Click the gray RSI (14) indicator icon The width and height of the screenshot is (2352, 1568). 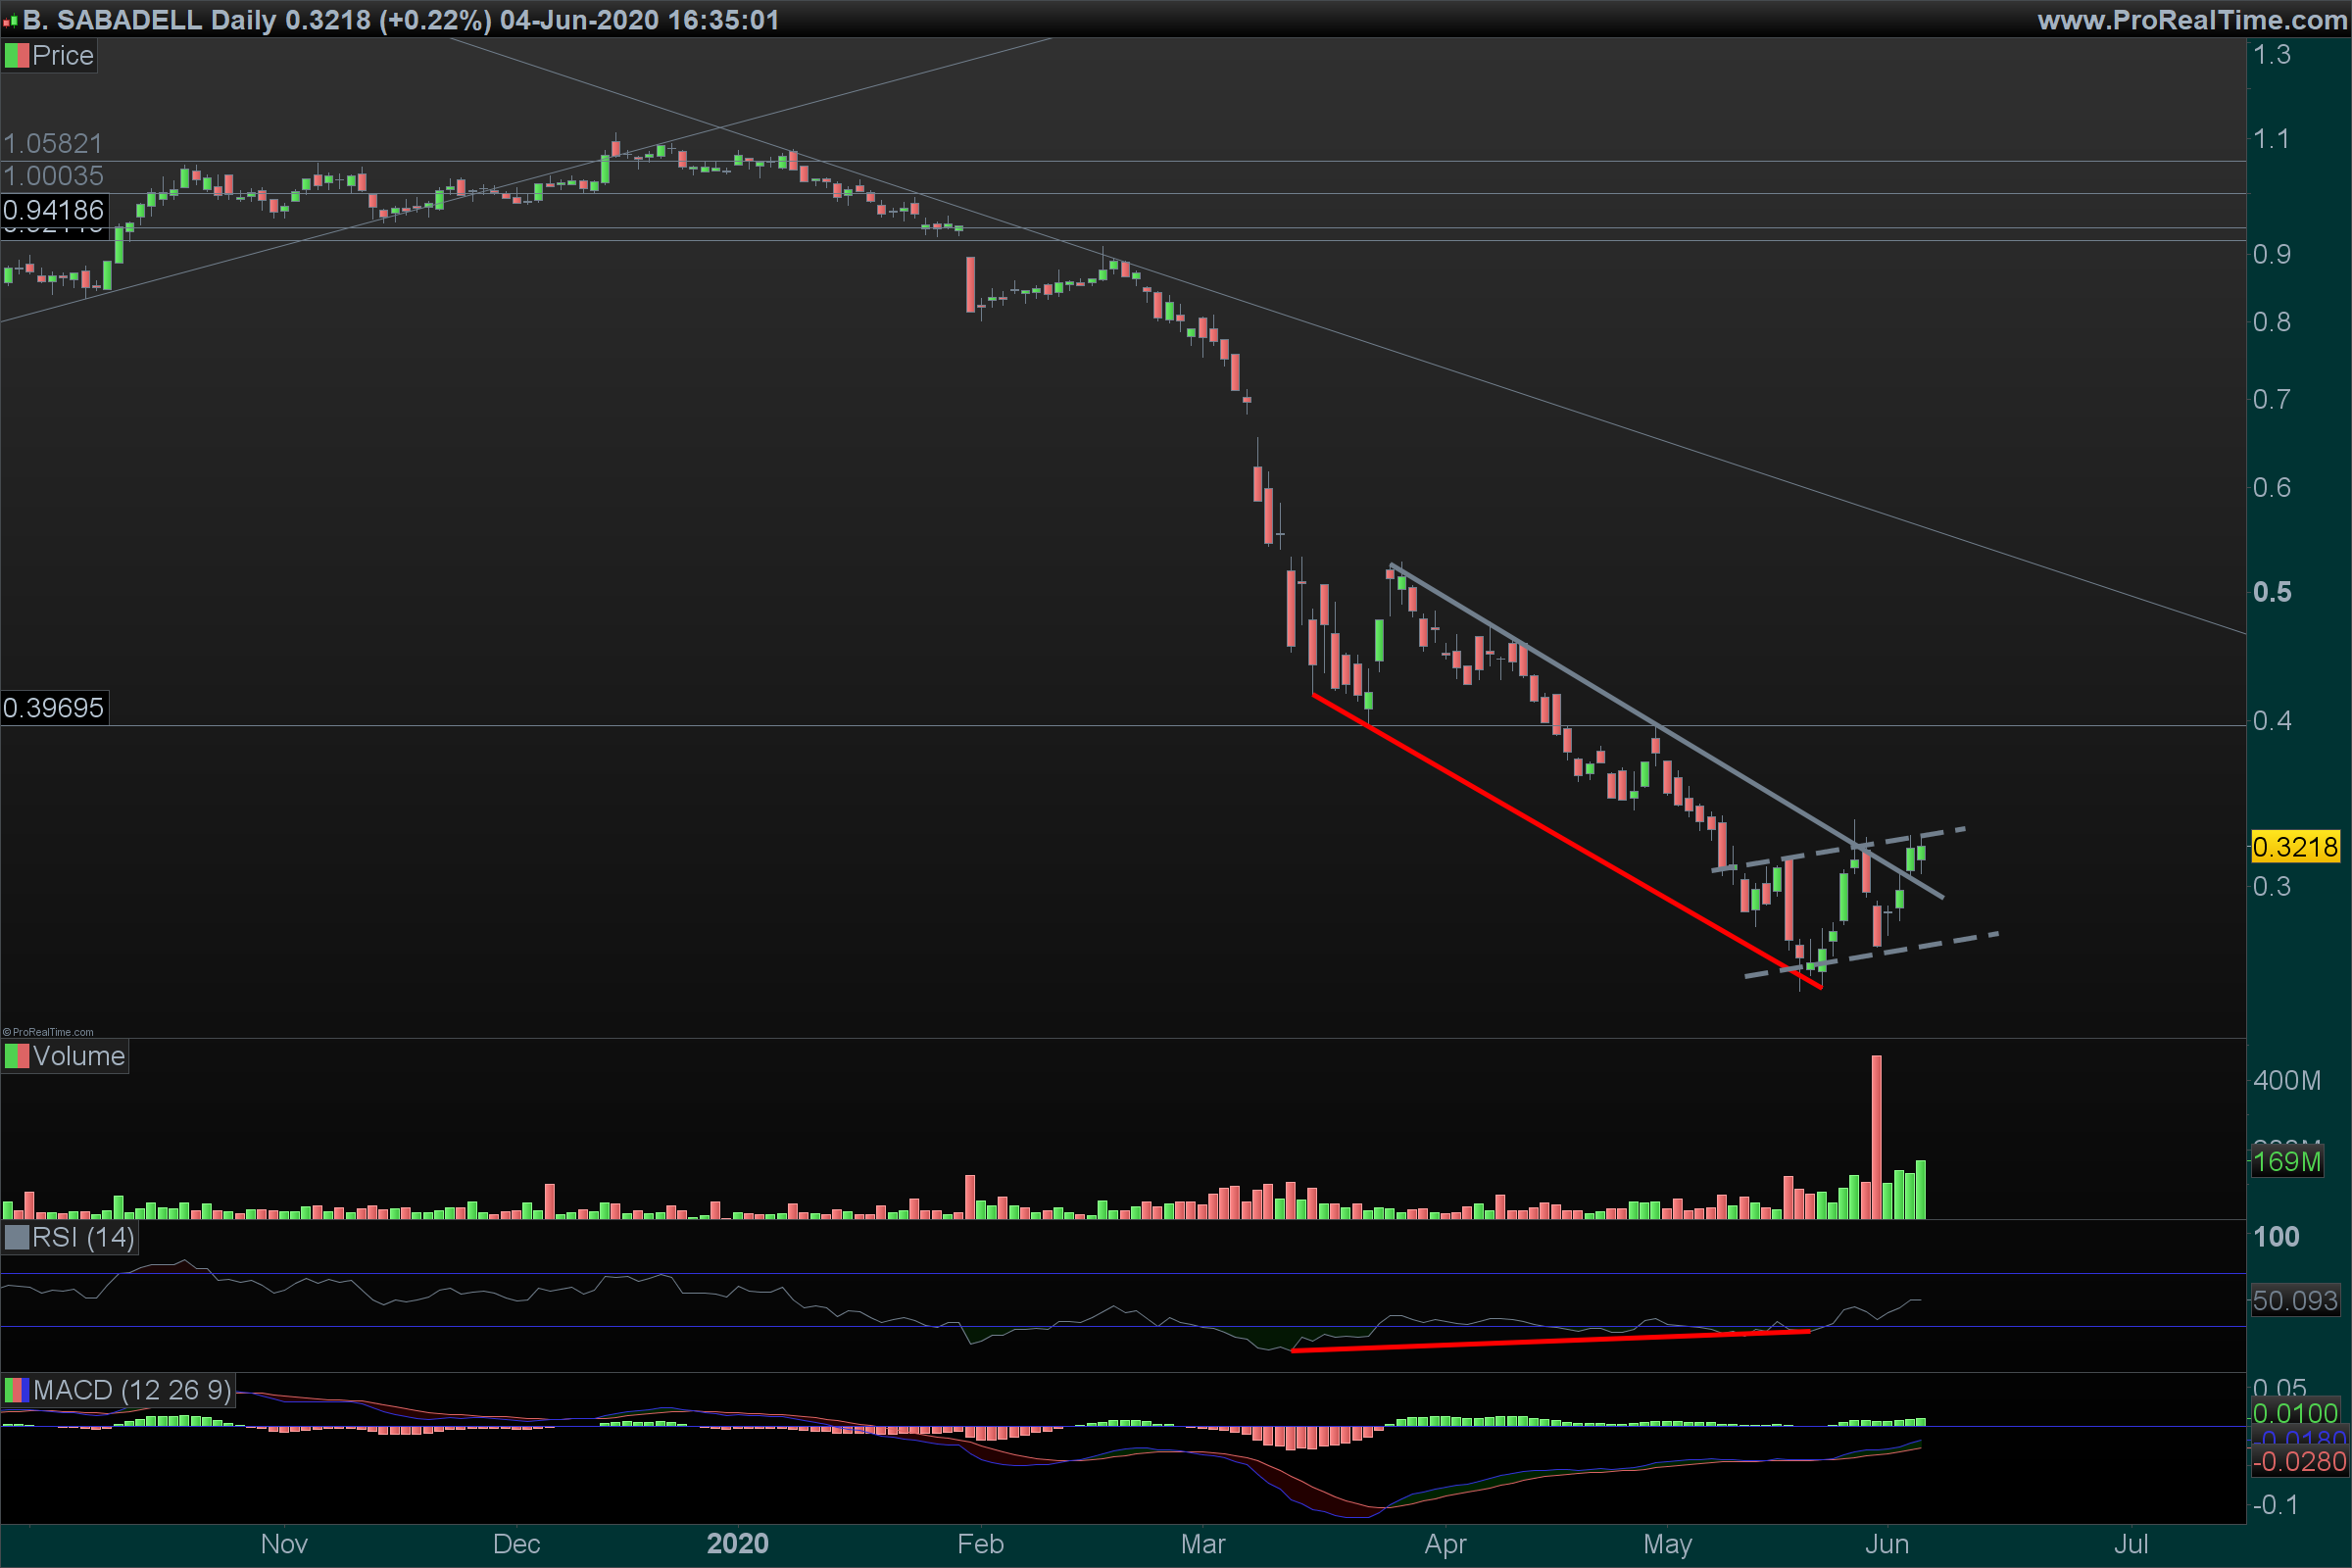point(16,1238)
